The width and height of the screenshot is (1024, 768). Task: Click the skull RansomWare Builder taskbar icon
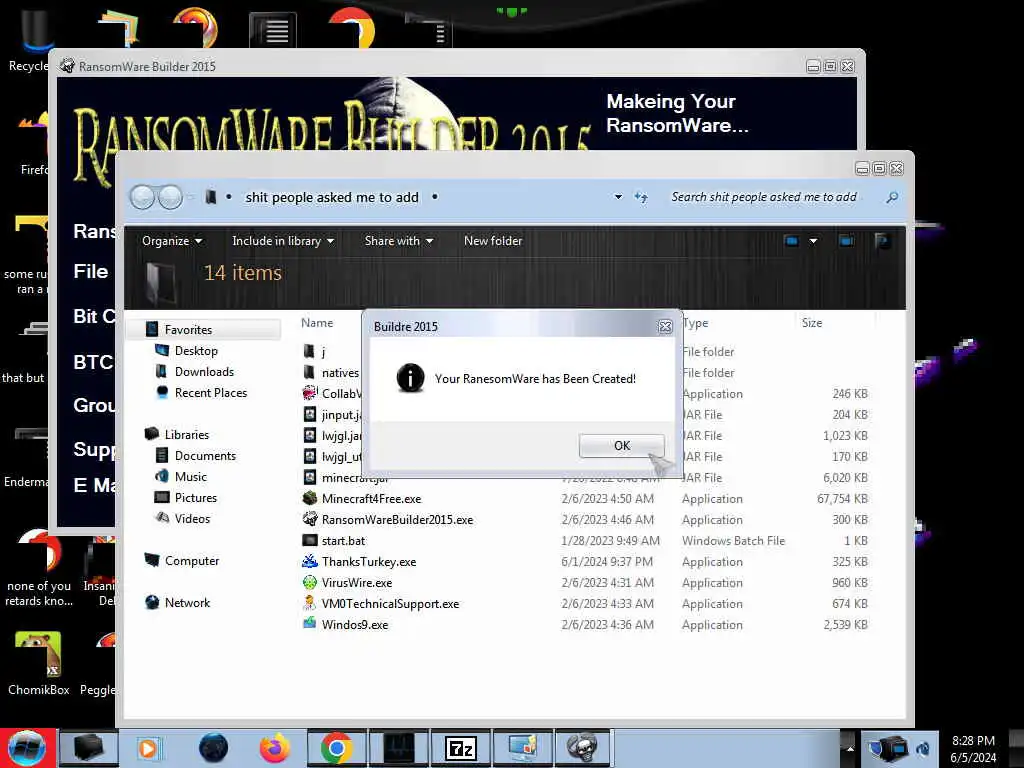583,748
